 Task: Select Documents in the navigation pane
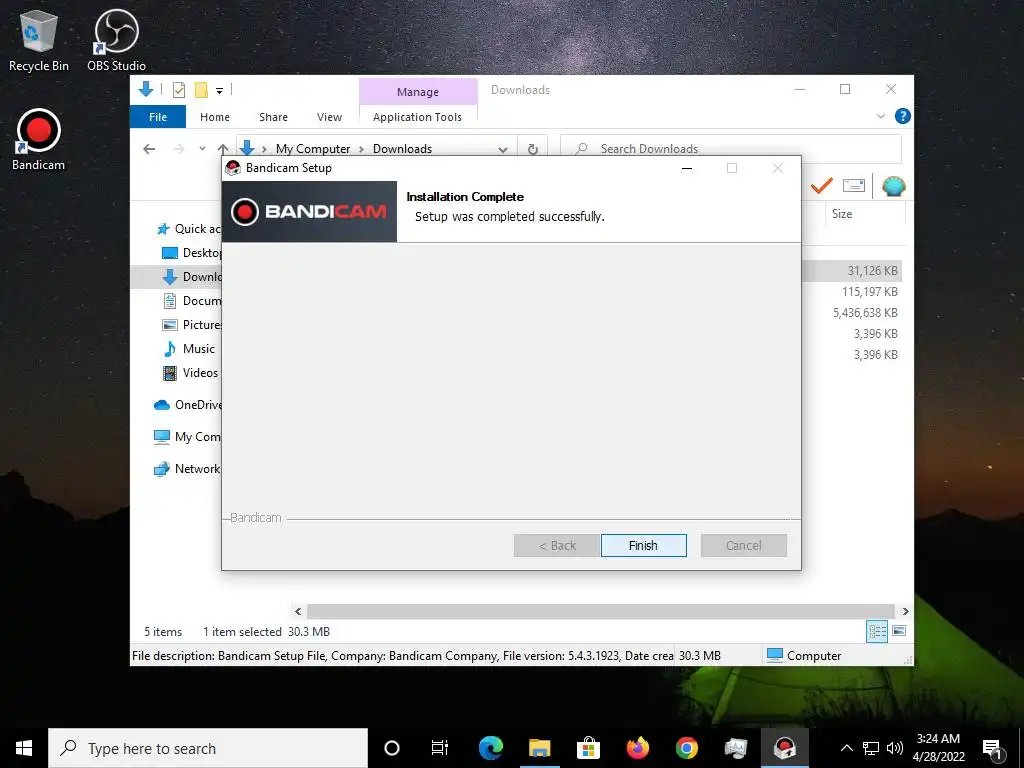pos(192,301)
